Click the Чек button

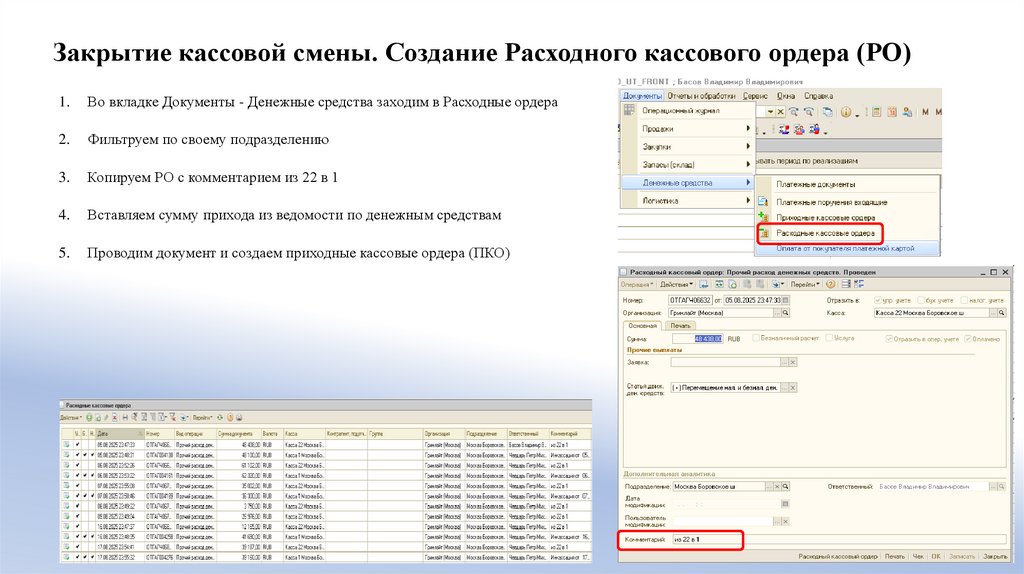(918, 557)
